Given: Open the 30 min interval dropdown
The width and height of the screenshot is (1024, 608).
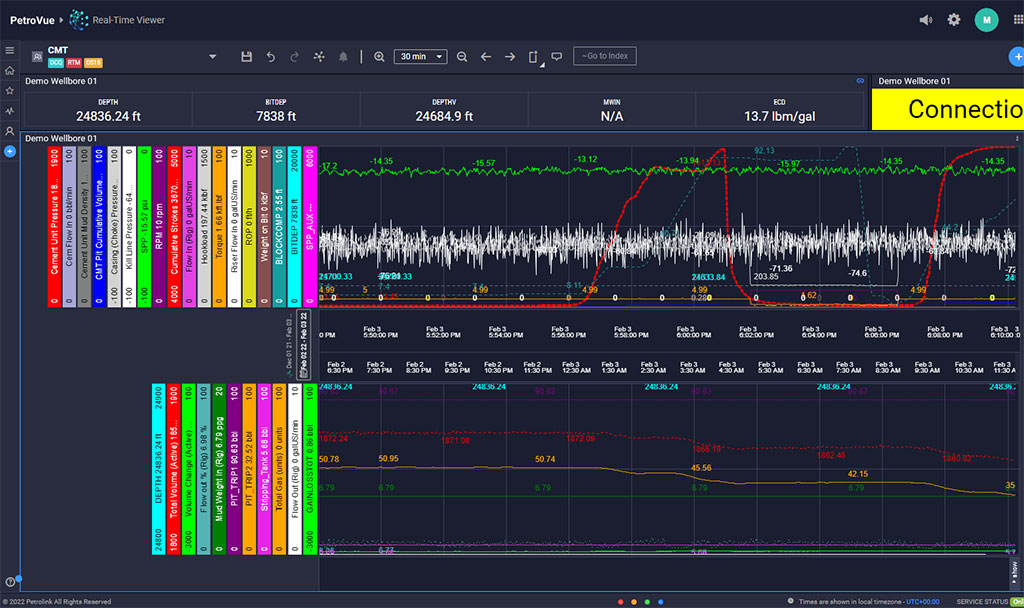Looking at the screenshot, I should coord(420,57).
